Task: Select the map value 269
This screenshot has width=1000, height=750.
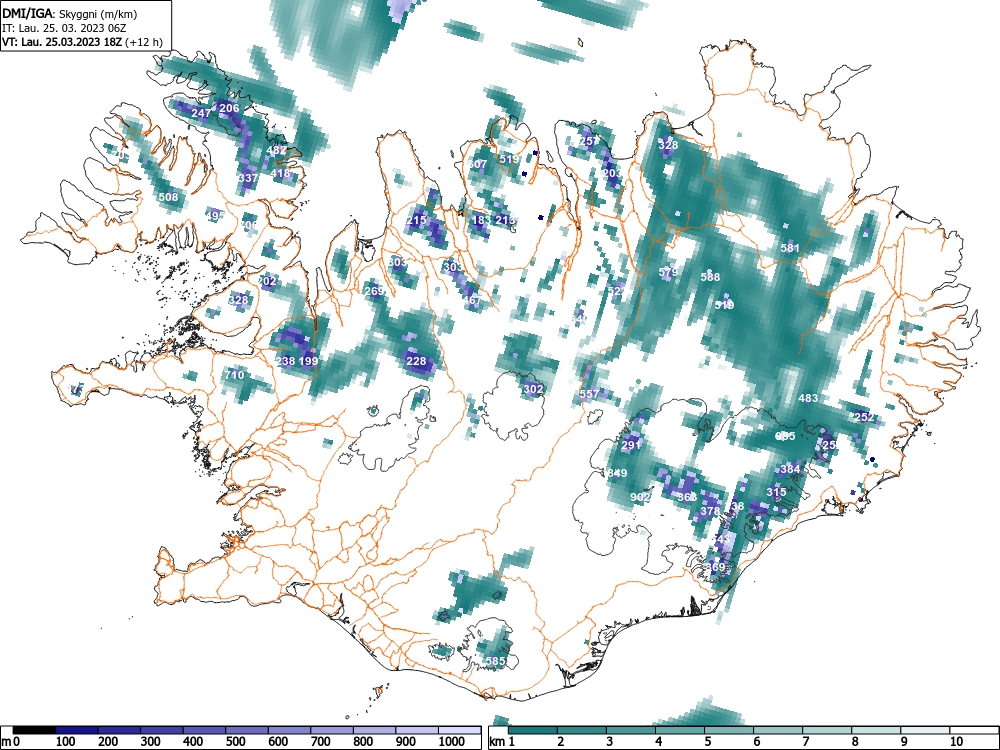Action: (x=374, y=291)
